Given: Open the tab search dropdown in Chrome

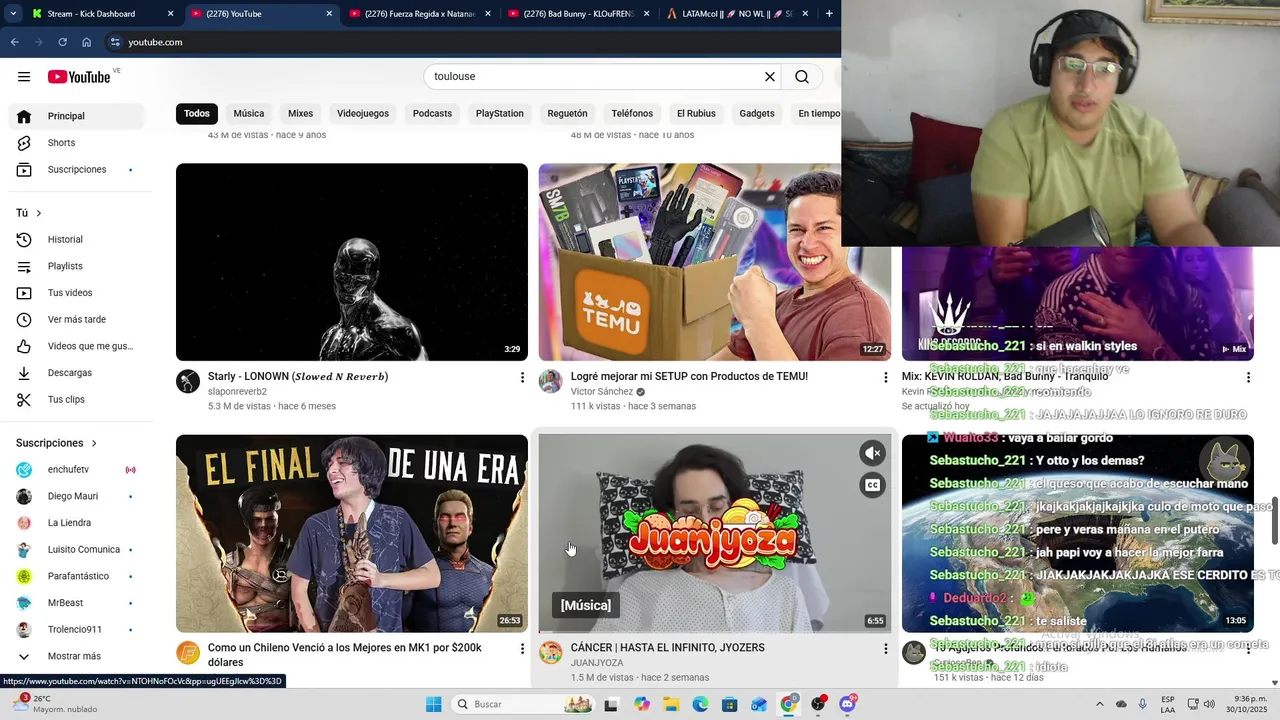Looking at the screenshot, I should click(x=13, y=14).
